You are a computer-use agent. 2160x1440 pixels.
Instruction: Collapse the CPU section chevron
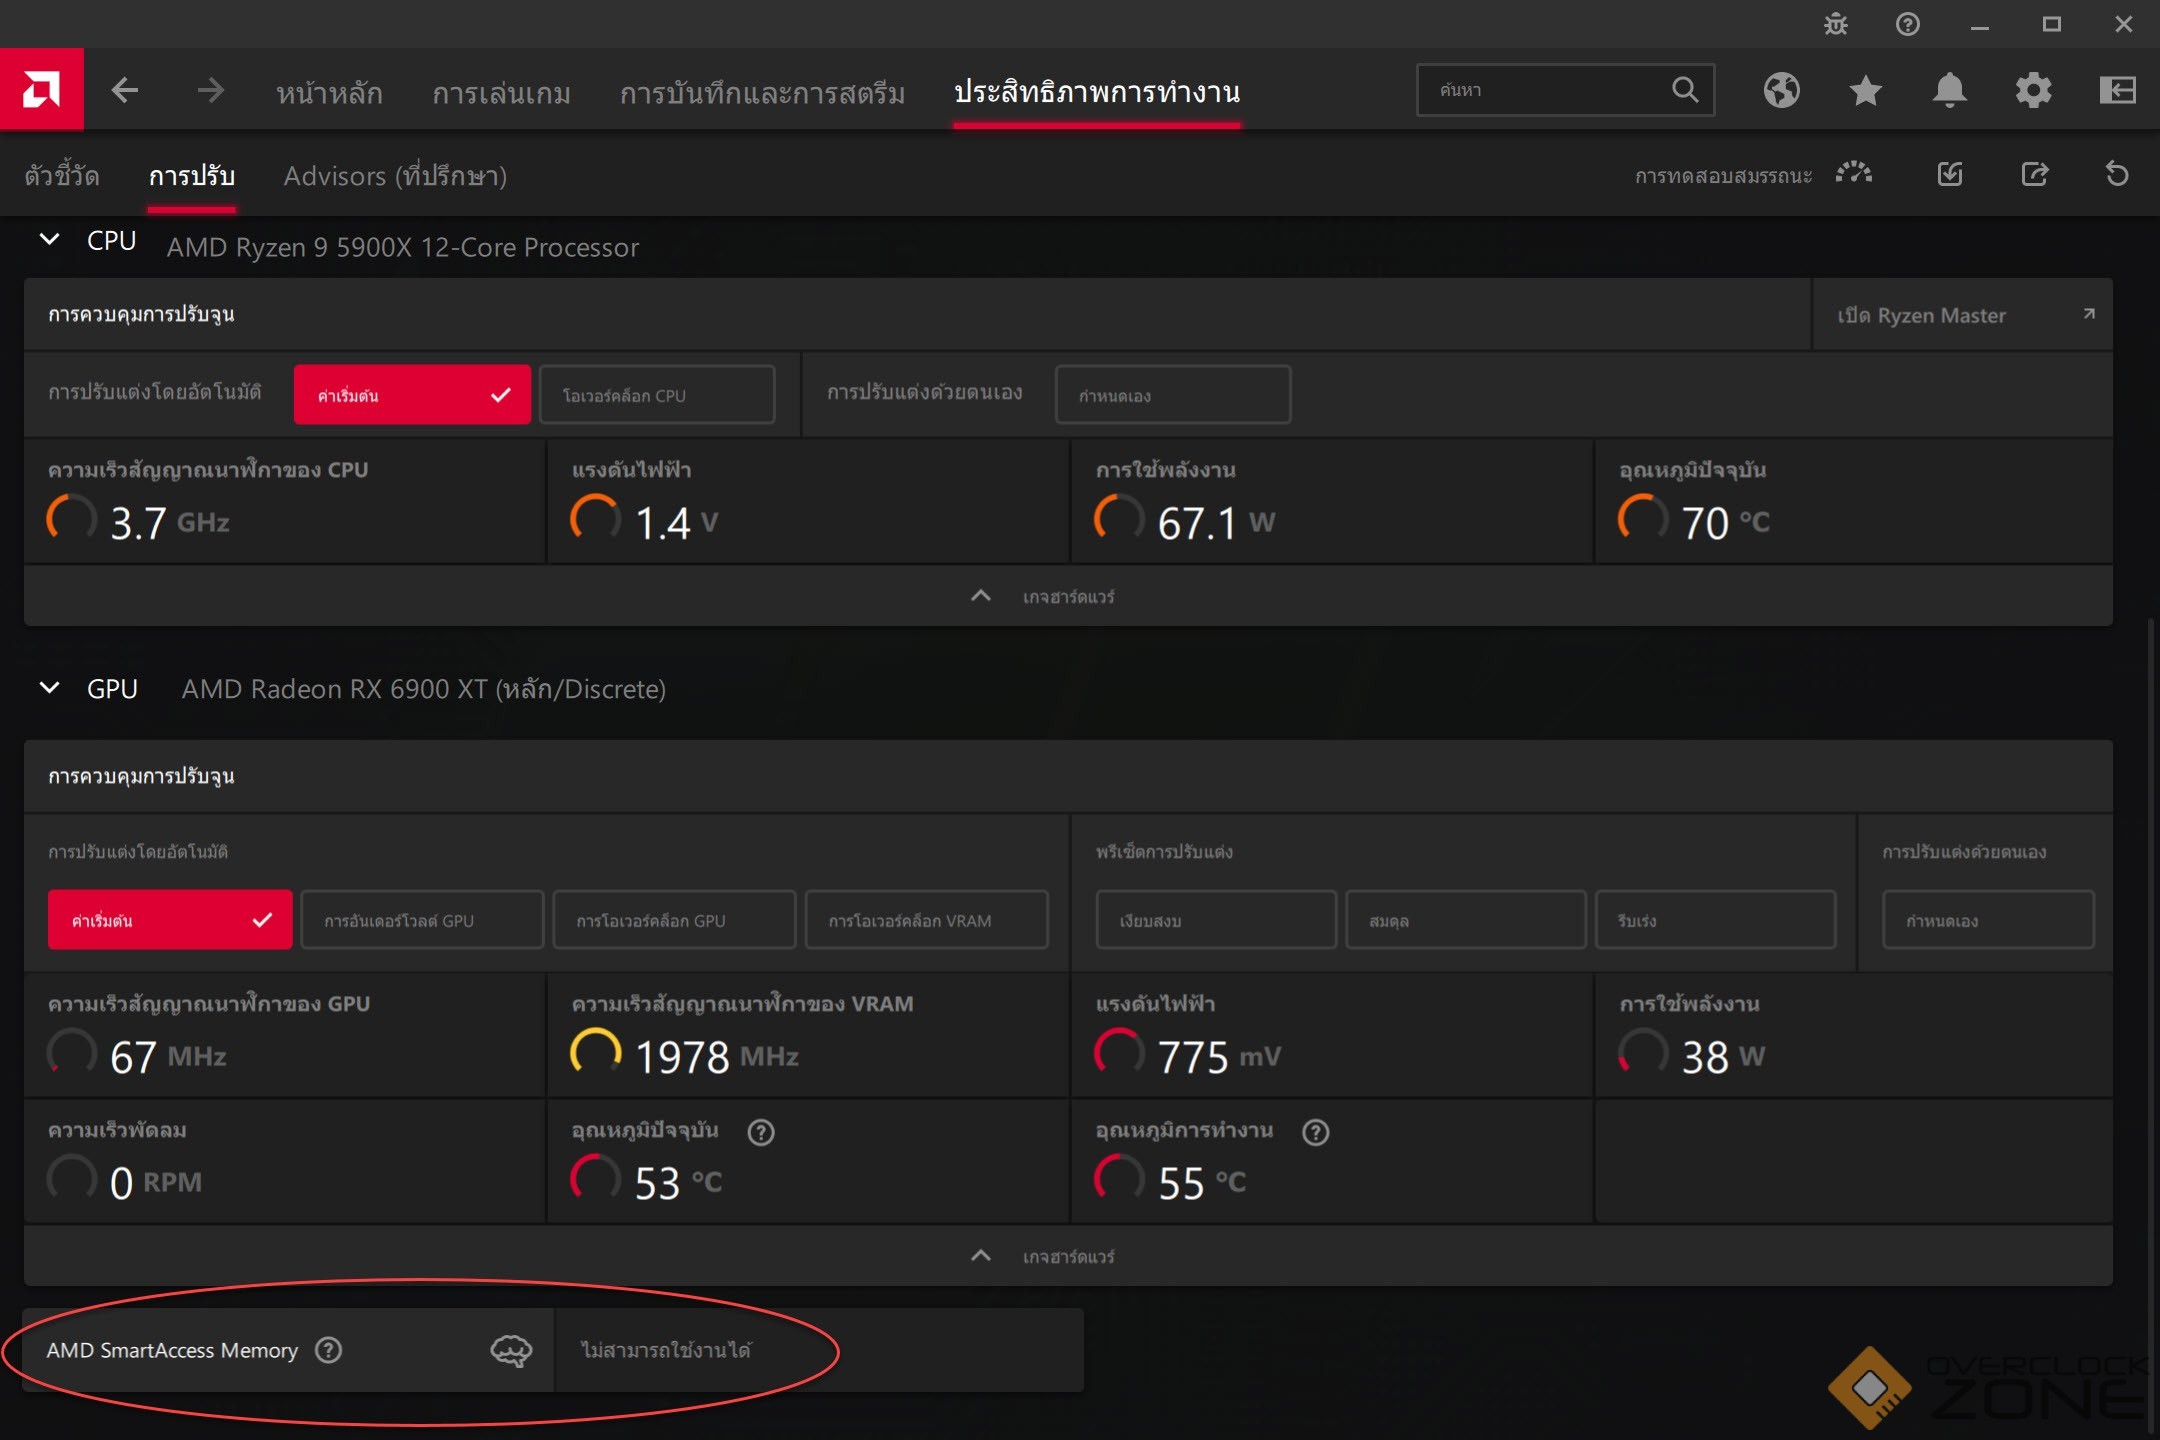click(49, 240)
